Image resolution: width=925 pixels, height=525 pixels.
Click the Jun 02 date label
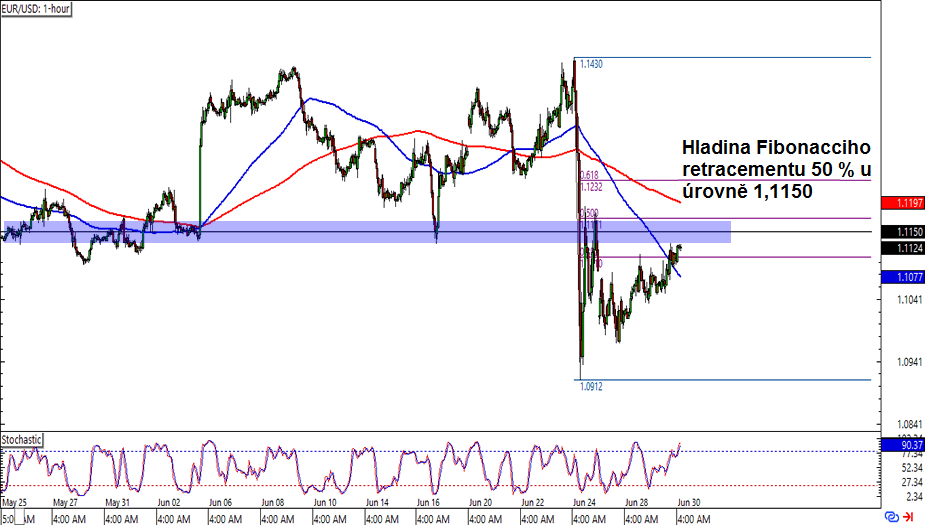pos(169,503)
